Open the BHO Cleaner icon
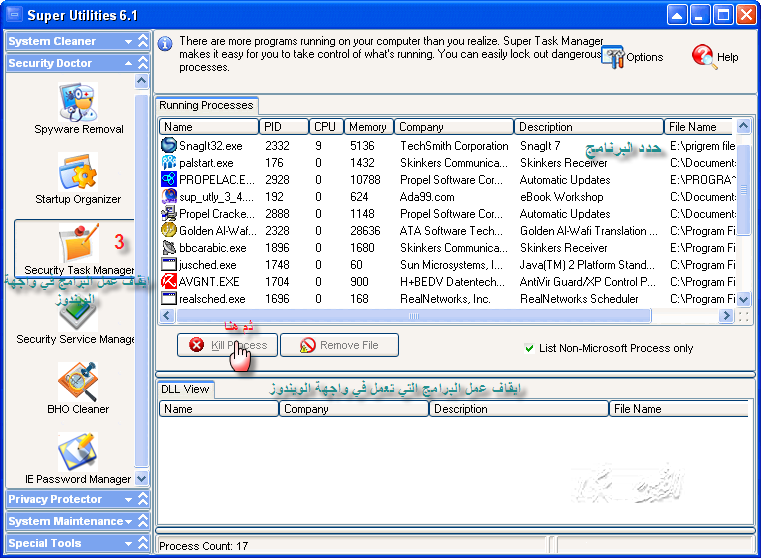The width and height of the screenshot is (761, 558). 78,382
